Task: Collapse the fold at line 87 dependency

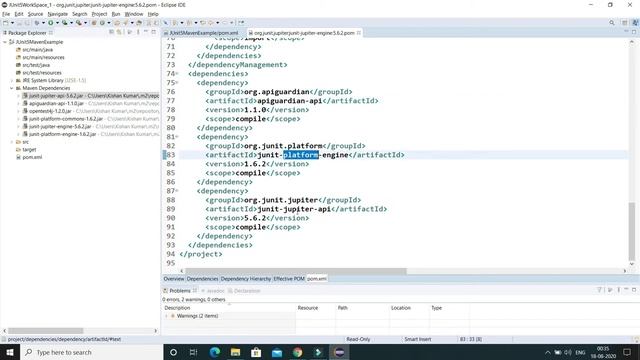Action: click(177, 191)
